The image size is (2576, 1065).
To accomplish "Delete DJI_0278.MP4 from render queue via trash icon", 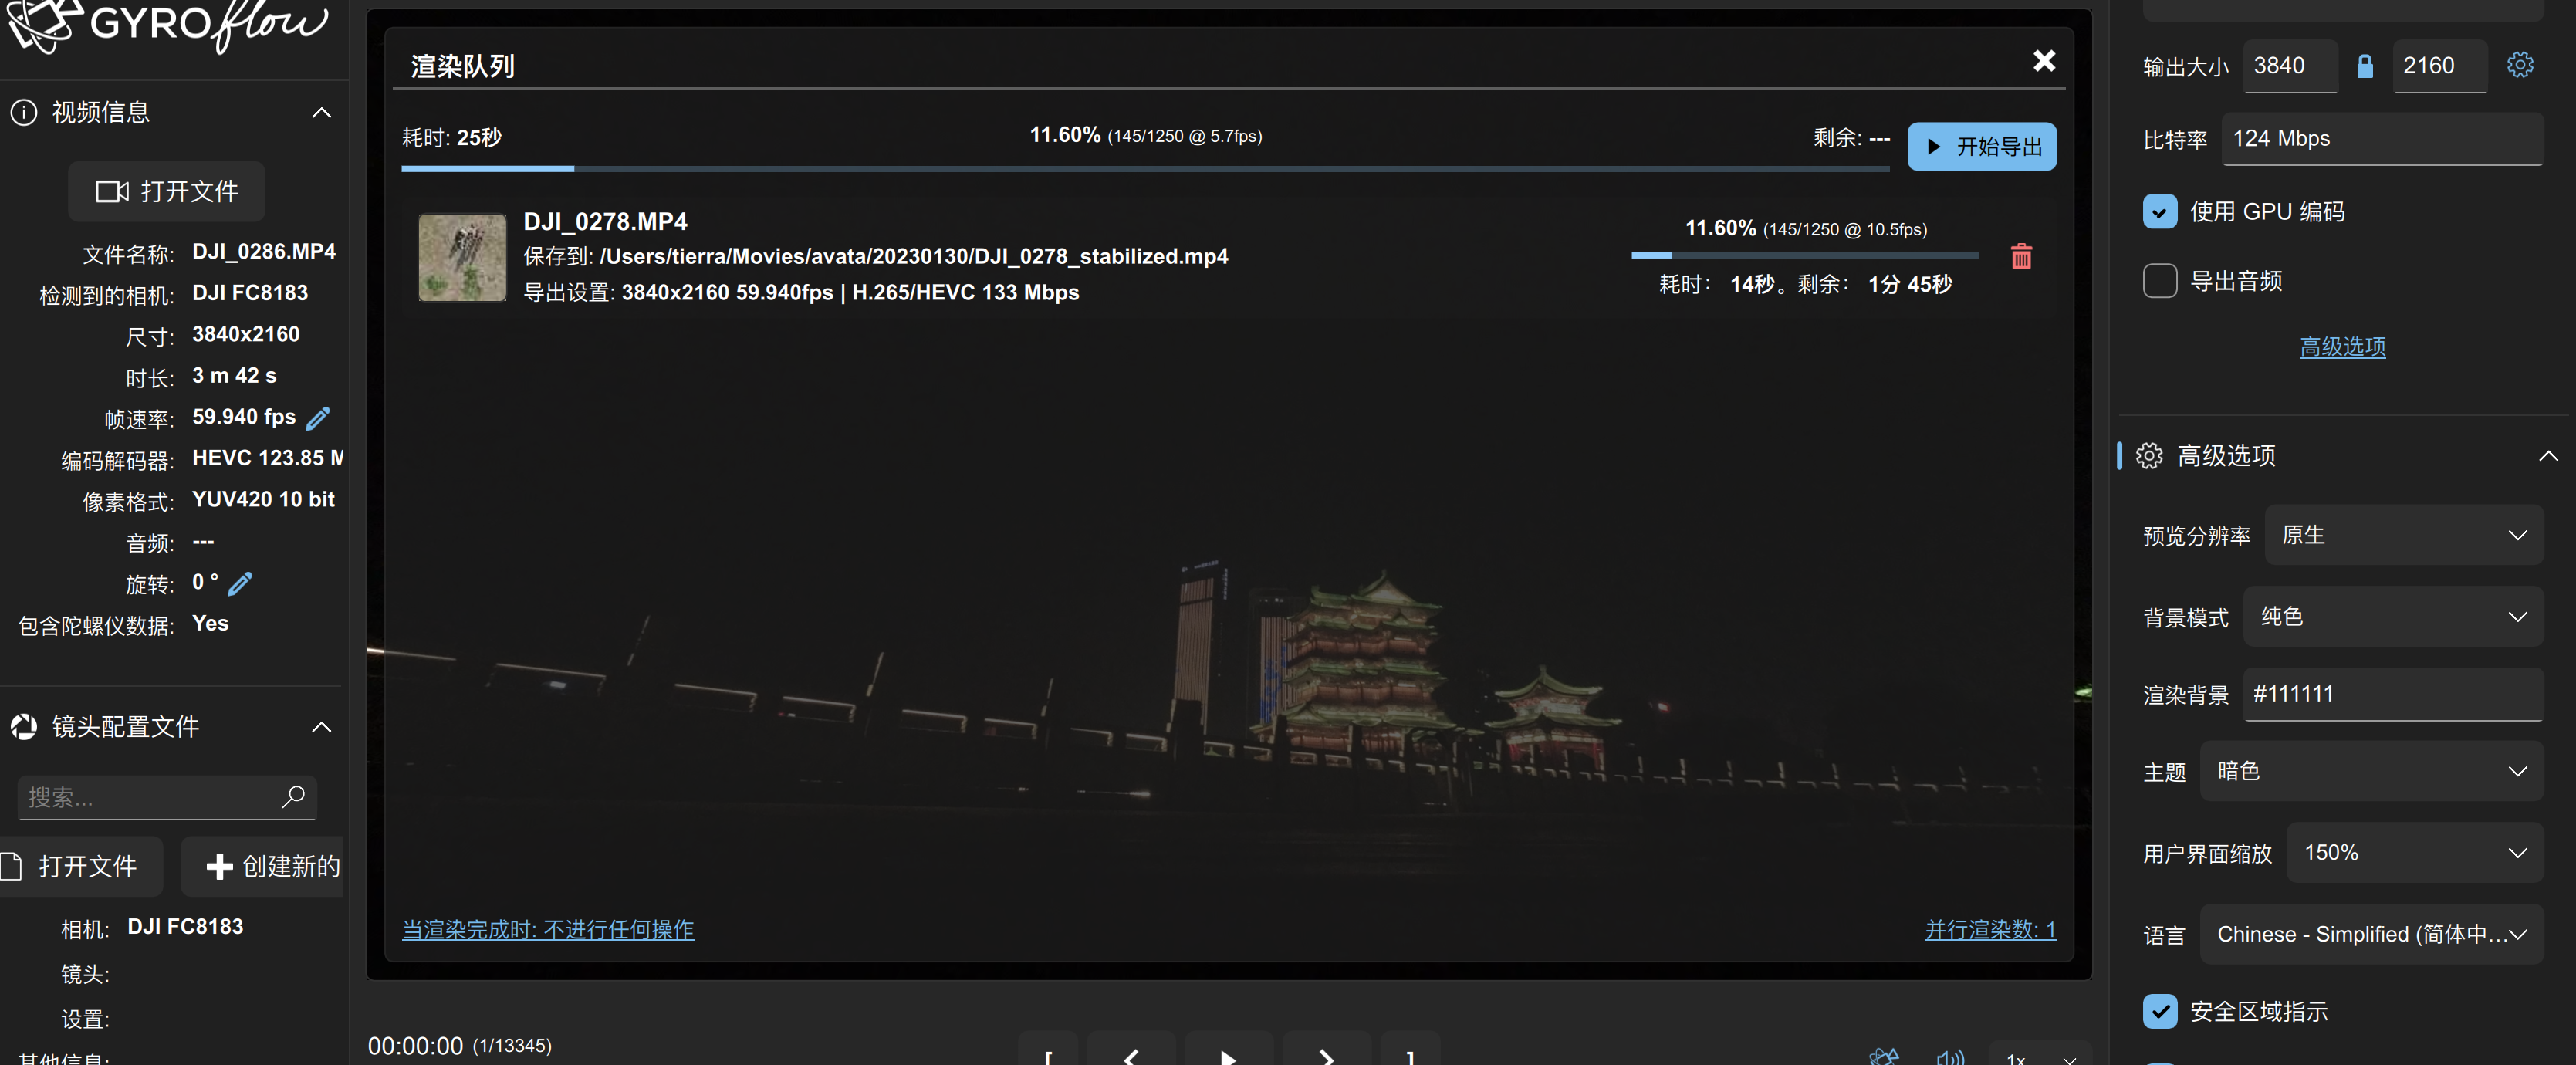I will (2021, 257).
